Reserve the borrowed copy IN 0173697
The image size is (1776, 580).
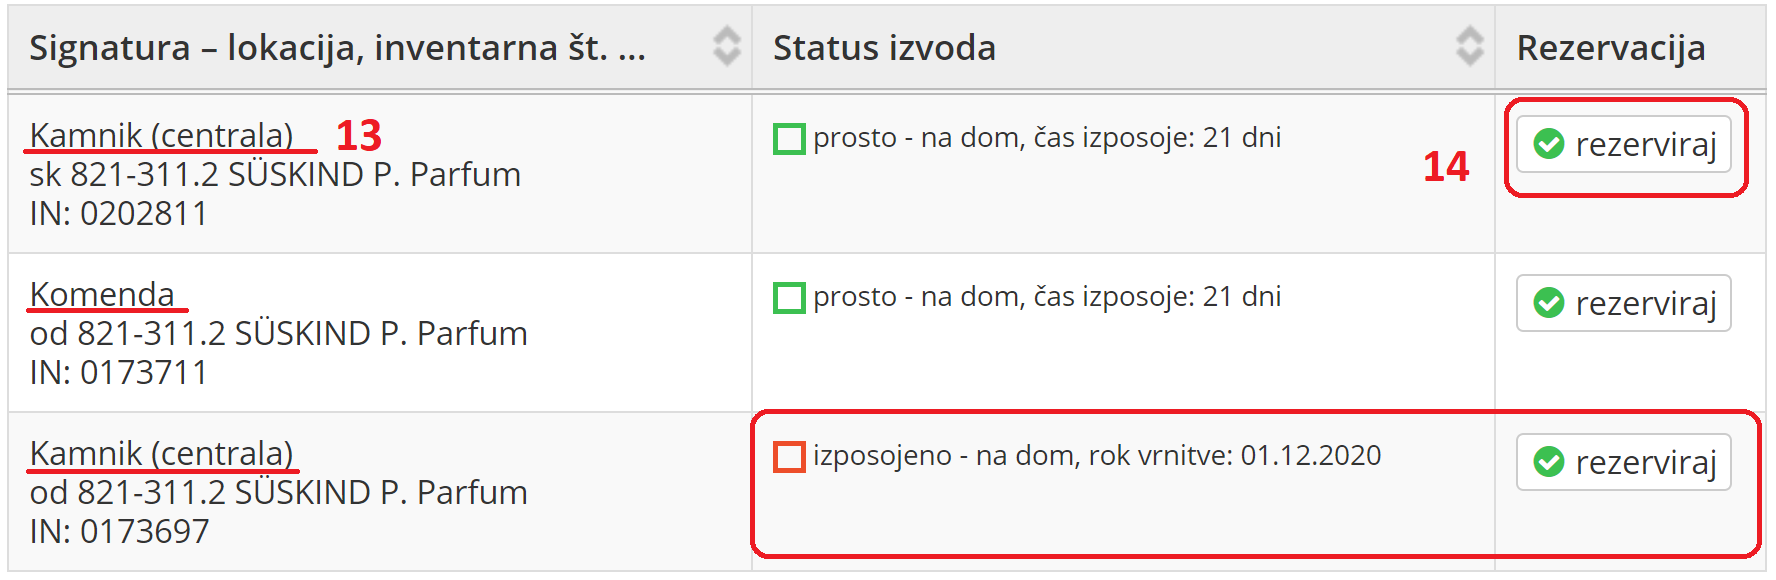[1623, 462]
